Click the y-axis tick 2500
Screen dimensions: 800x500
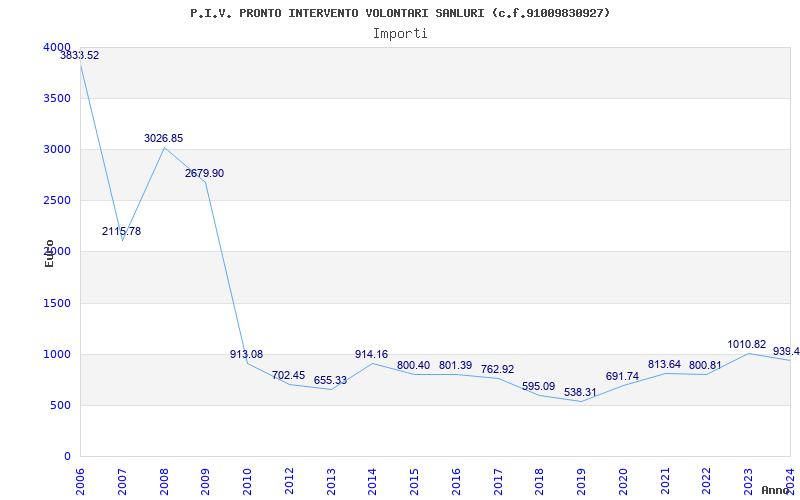55,201
